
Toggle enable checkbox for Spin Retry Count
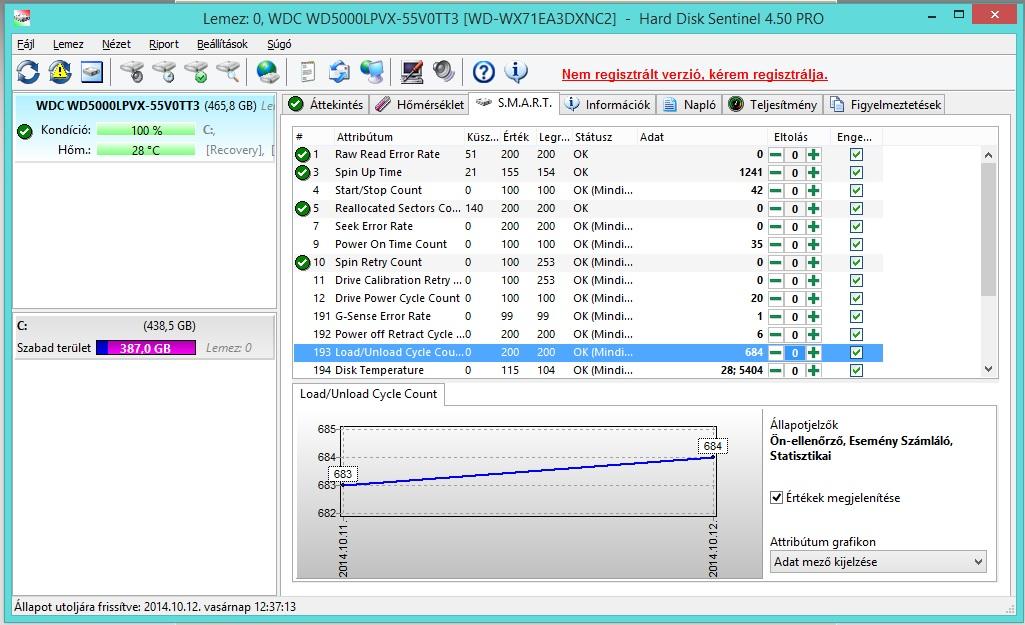tap(856, 263)
